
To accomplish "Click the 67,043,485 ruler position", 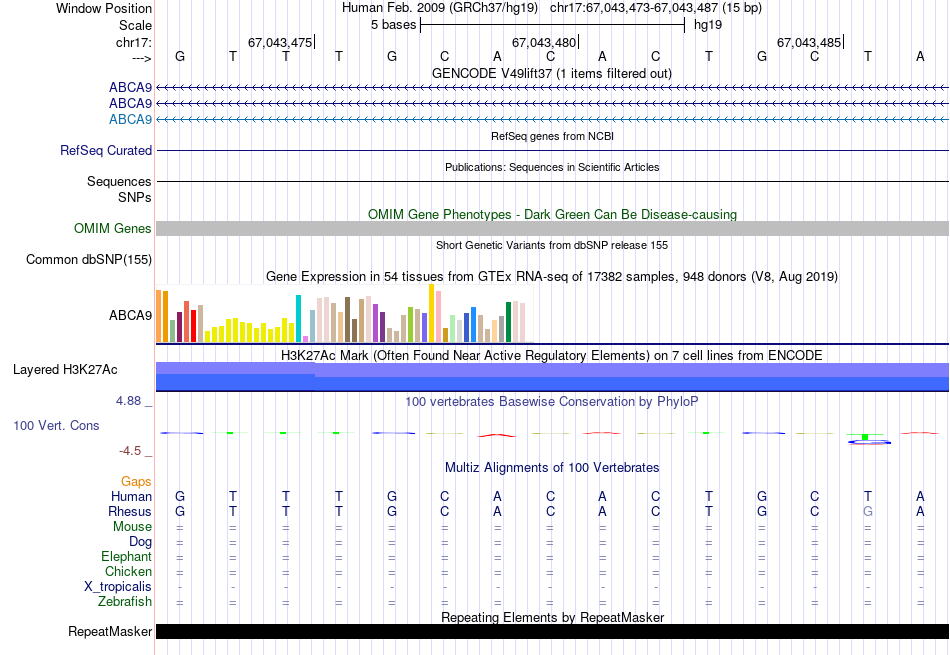I will tap(809, 42).
